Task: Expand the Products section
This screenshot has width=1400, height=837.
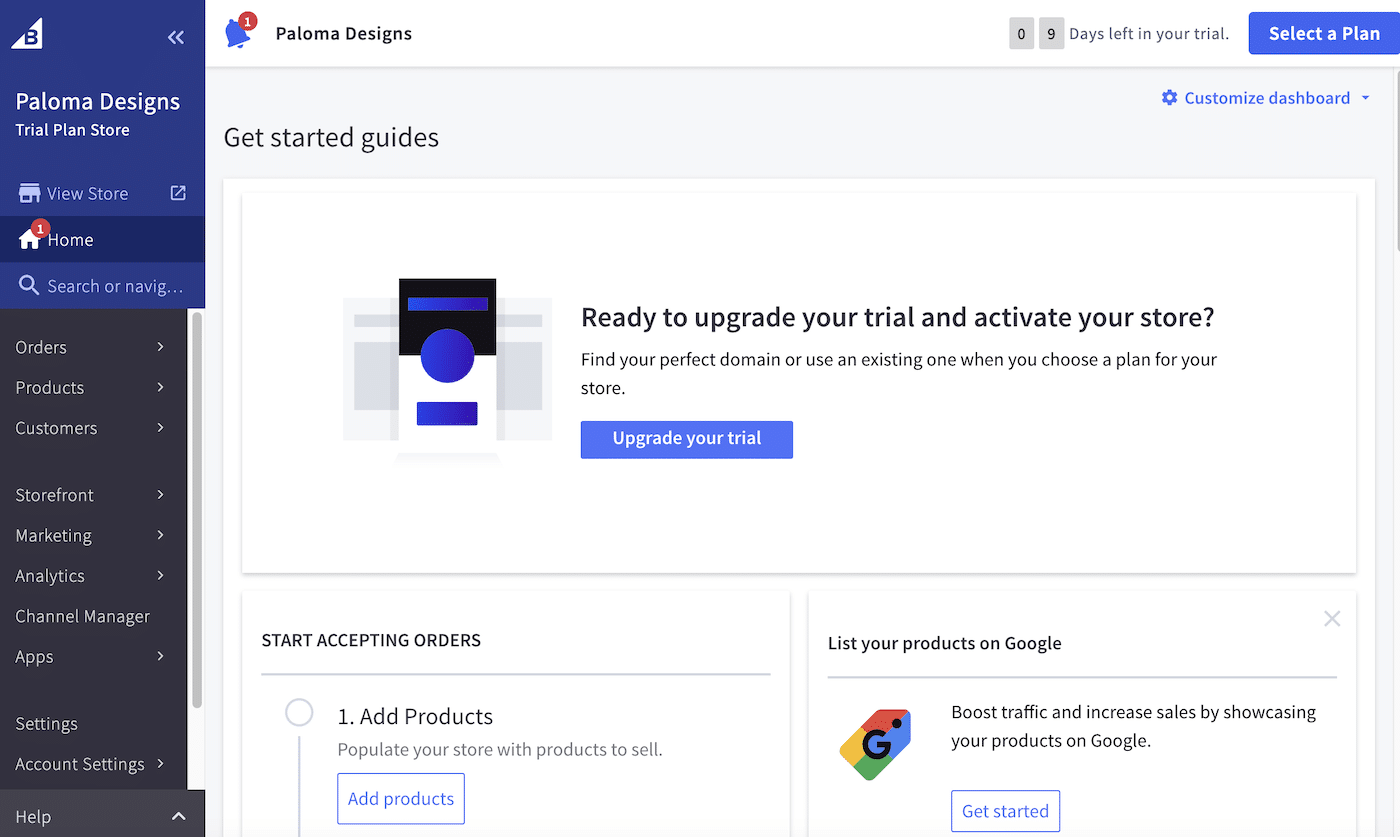Action: click(x=159, y=388)
